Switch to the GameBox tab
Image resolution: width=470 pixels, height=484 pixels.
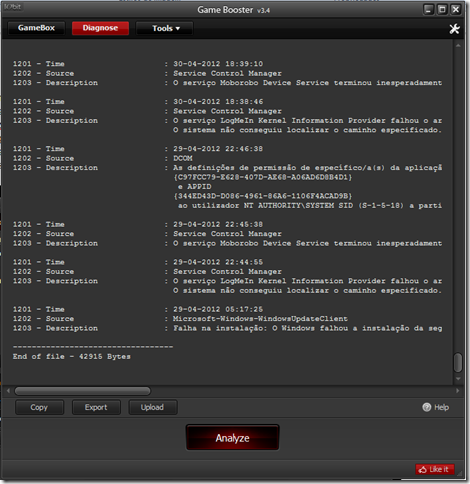point(36,28)
